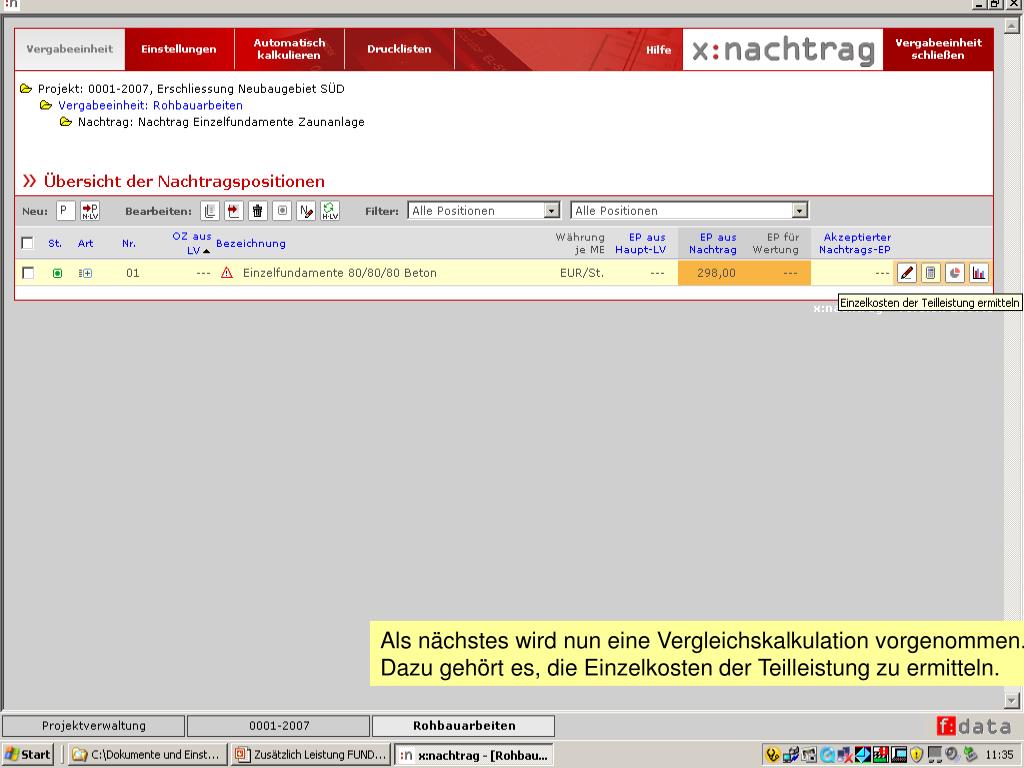Open the Einstellungen tab
Image resolution: width=1024 pixels, height=768 pixels.
179,49
